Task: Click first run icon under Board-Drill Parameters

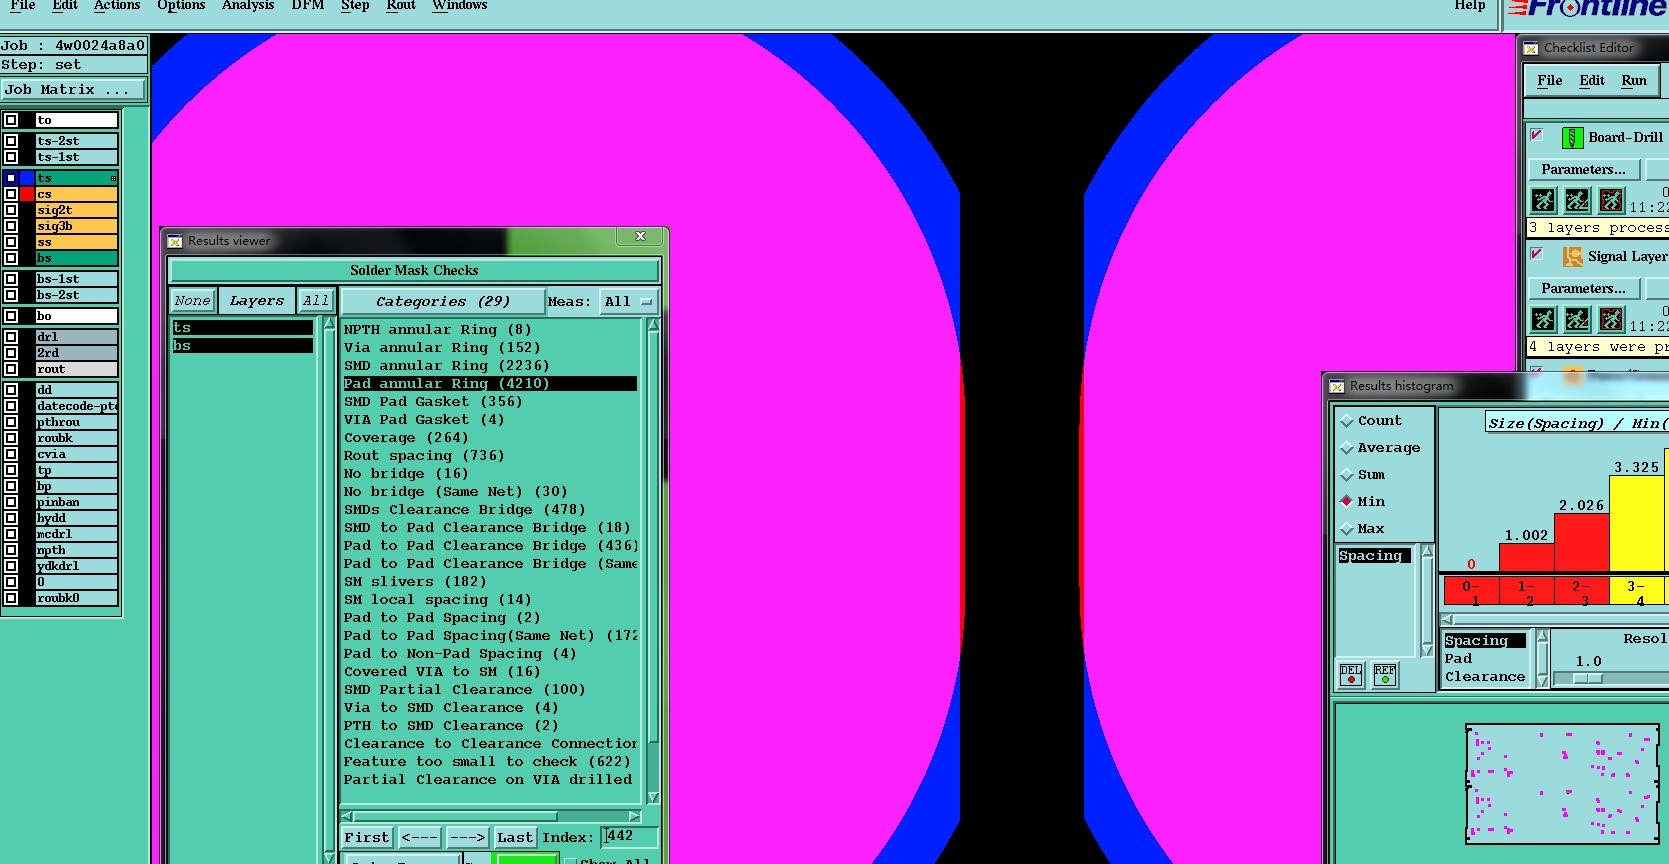Action: point(1544,200)
